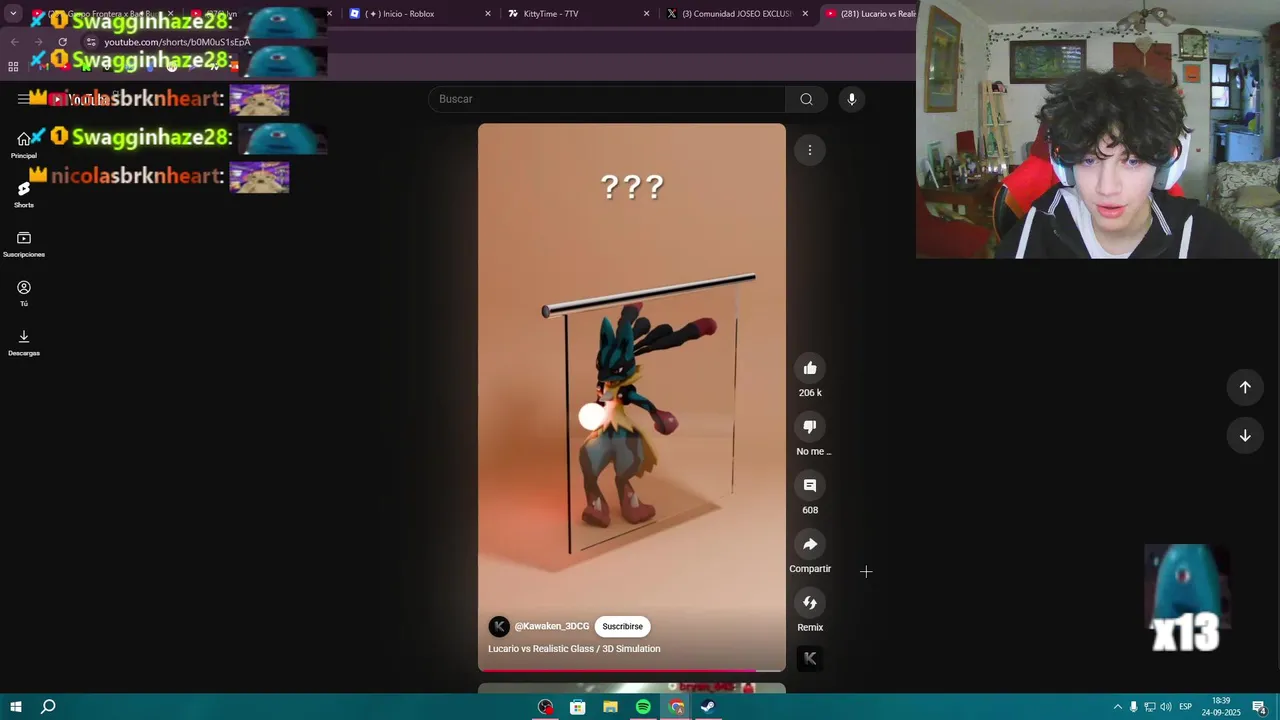Open Chrome apps grid in bookmarks bar

point(13,66)
